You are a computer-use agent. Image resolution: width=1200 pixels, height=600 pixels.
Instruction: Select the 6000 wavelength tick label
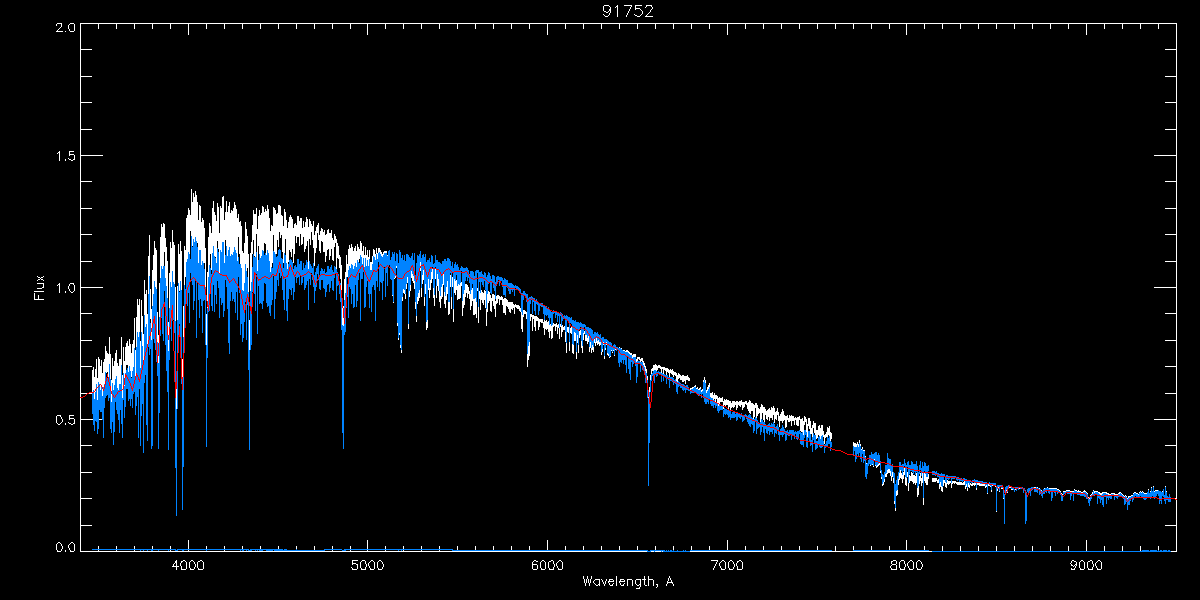[x=547, y=565]
